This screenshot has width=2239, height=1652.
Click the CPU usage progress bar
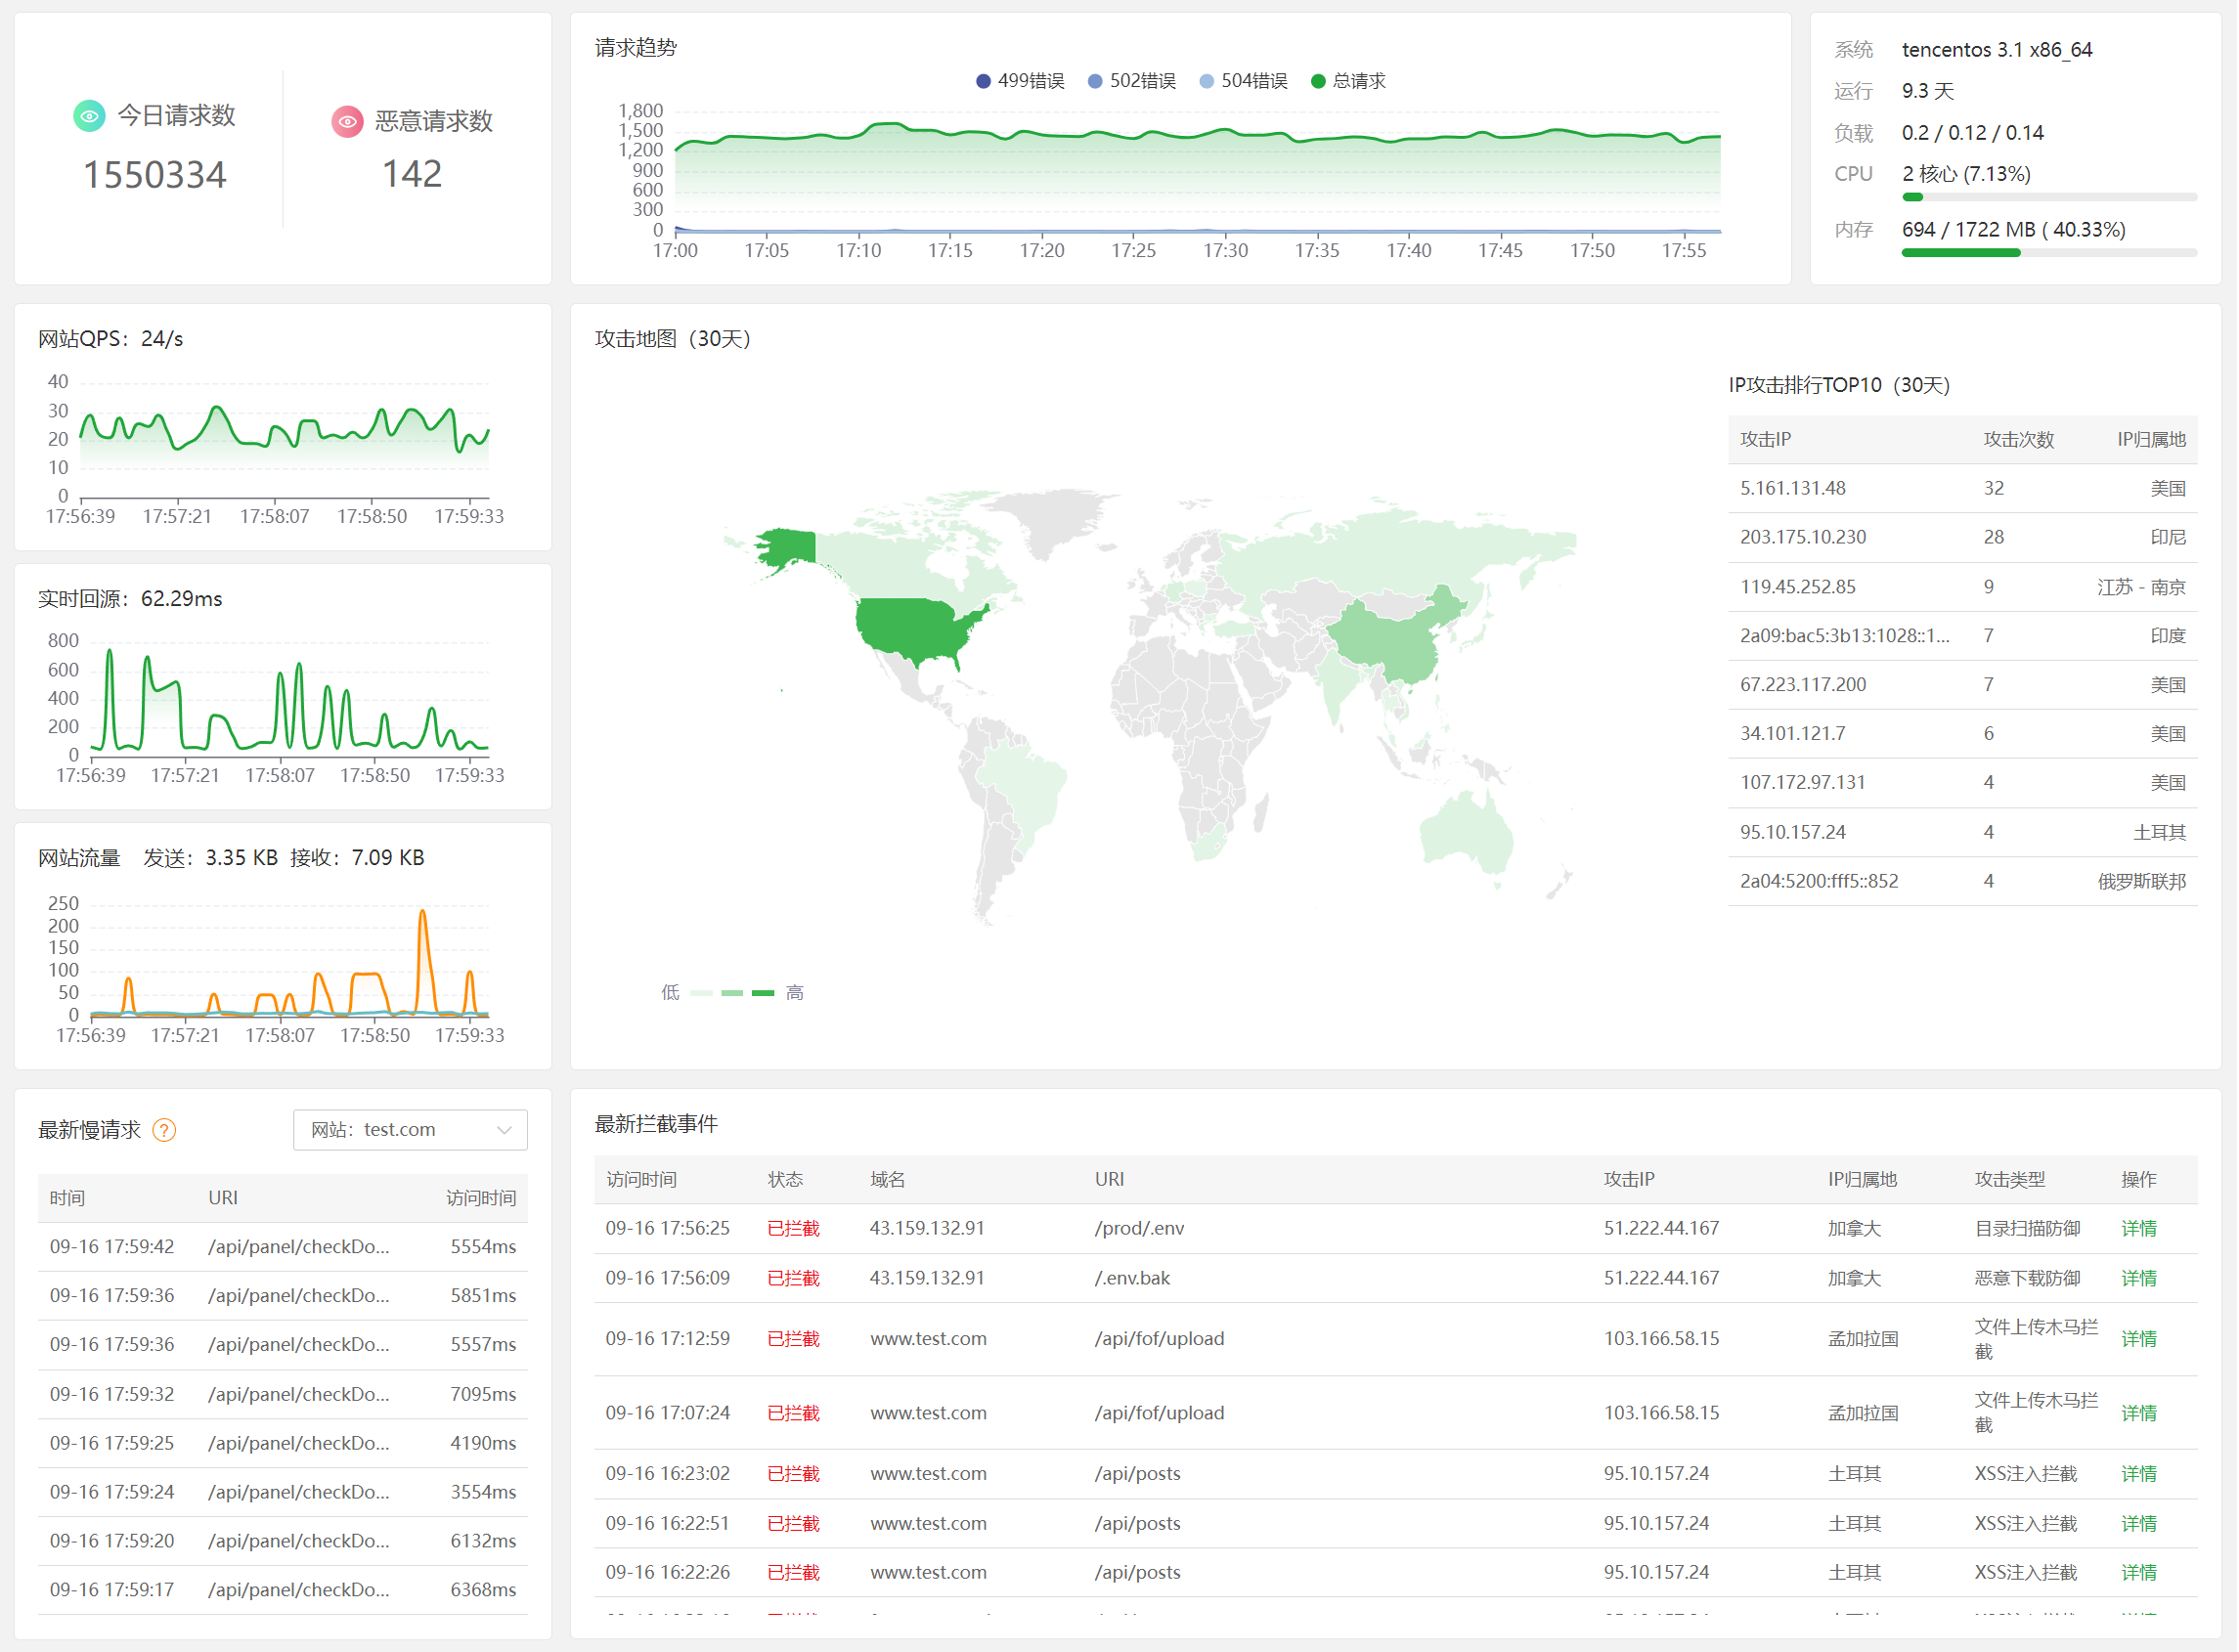(x=2050, y=198)
